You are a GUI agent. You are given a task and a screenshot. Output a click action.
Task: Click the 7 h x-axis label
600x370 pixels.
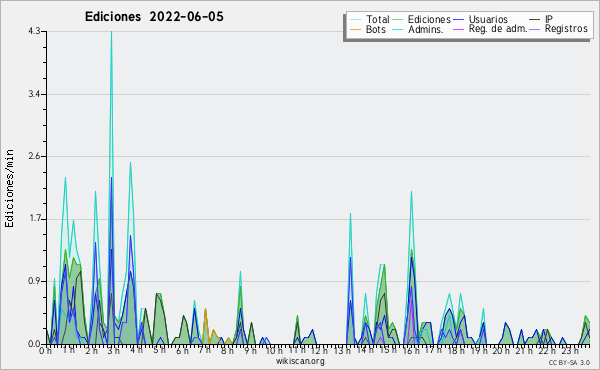tap(204, 350)
